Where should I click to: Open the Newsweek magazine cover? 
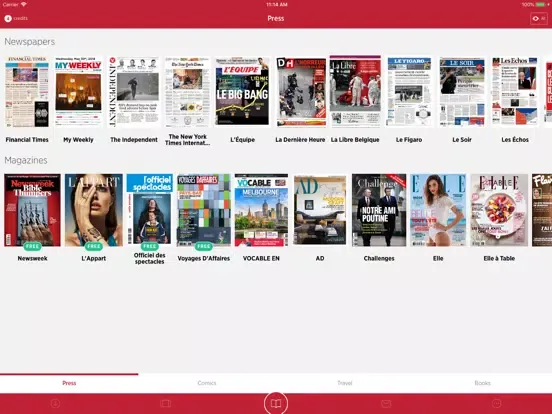tap(32, 210)
